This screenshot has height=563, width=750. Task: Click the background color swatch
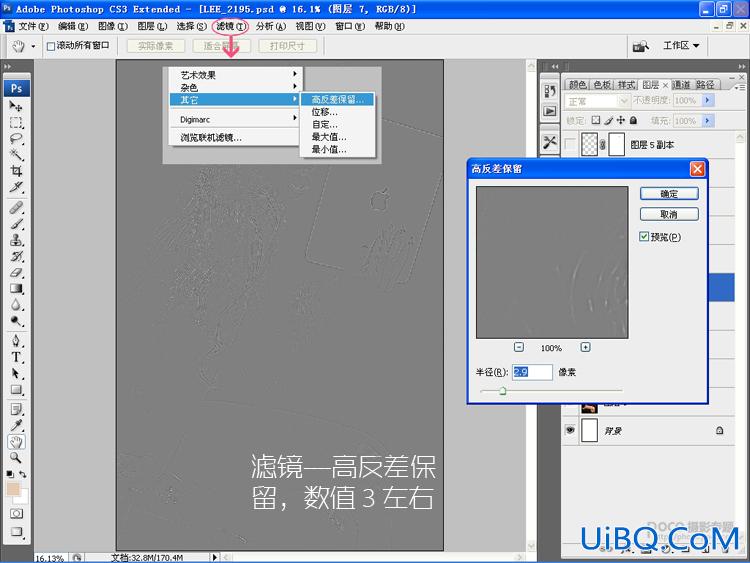pos(22,497)
